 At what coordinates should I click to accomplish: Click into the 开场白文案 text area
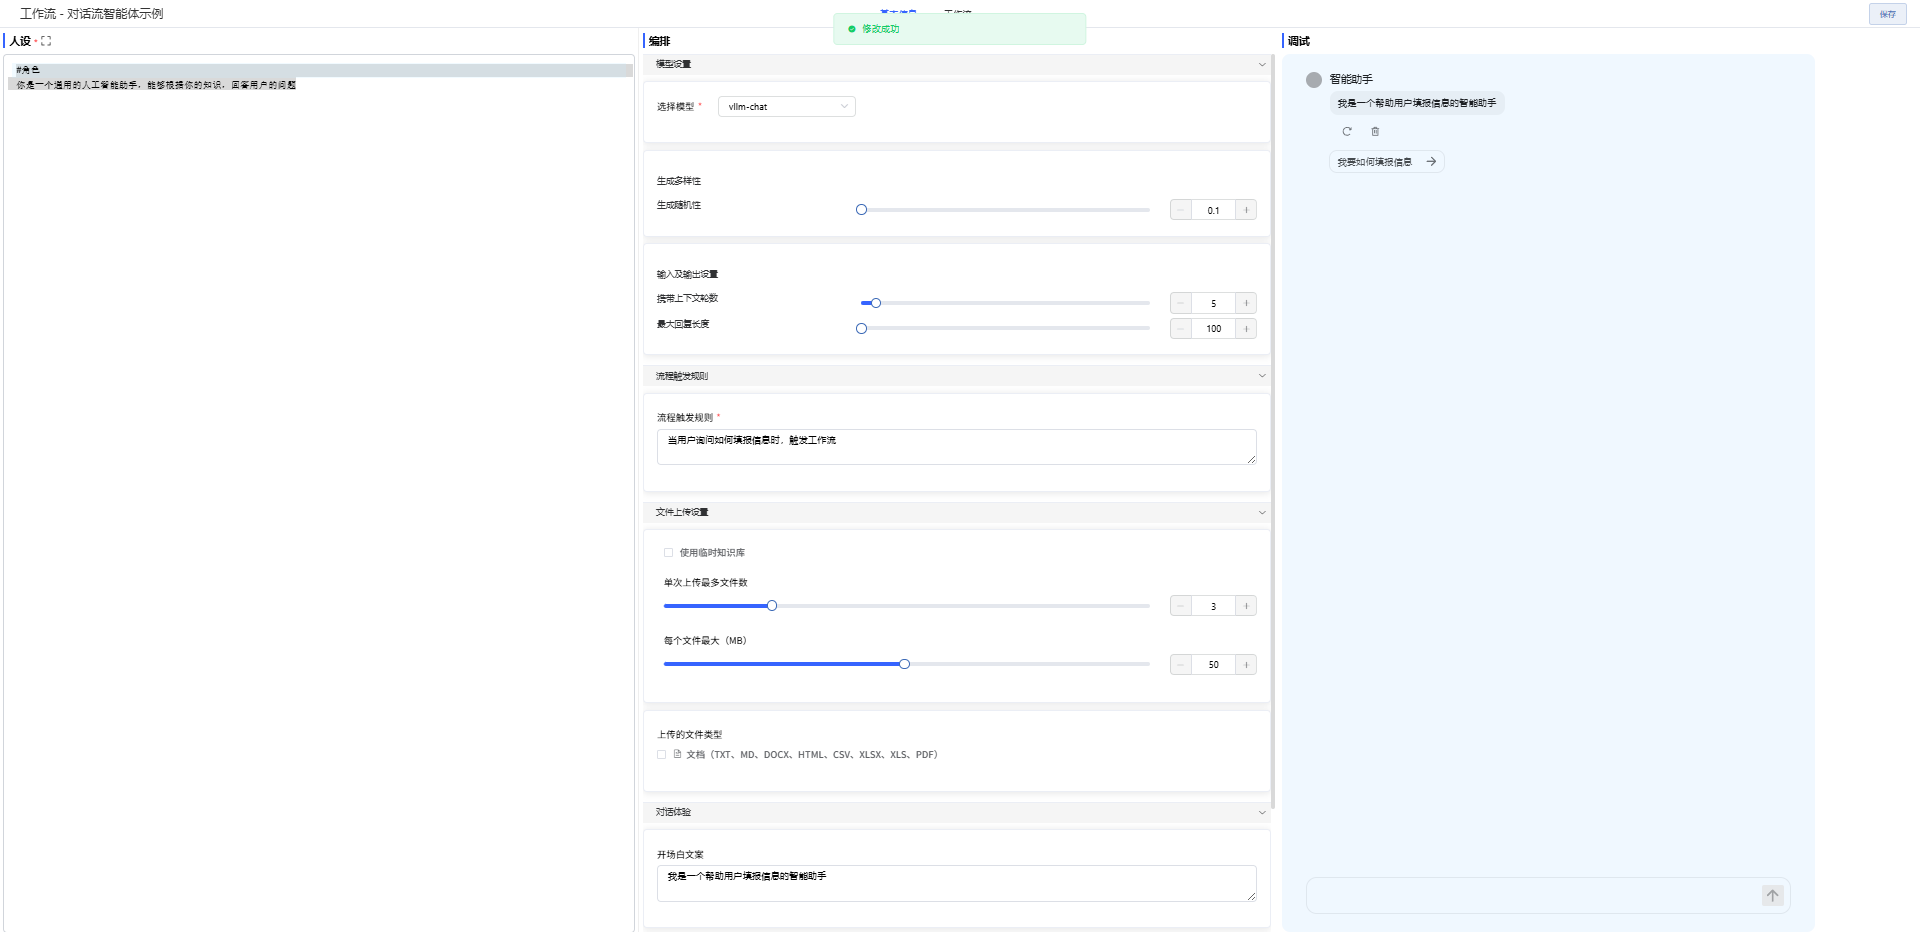tap(956, 883)
